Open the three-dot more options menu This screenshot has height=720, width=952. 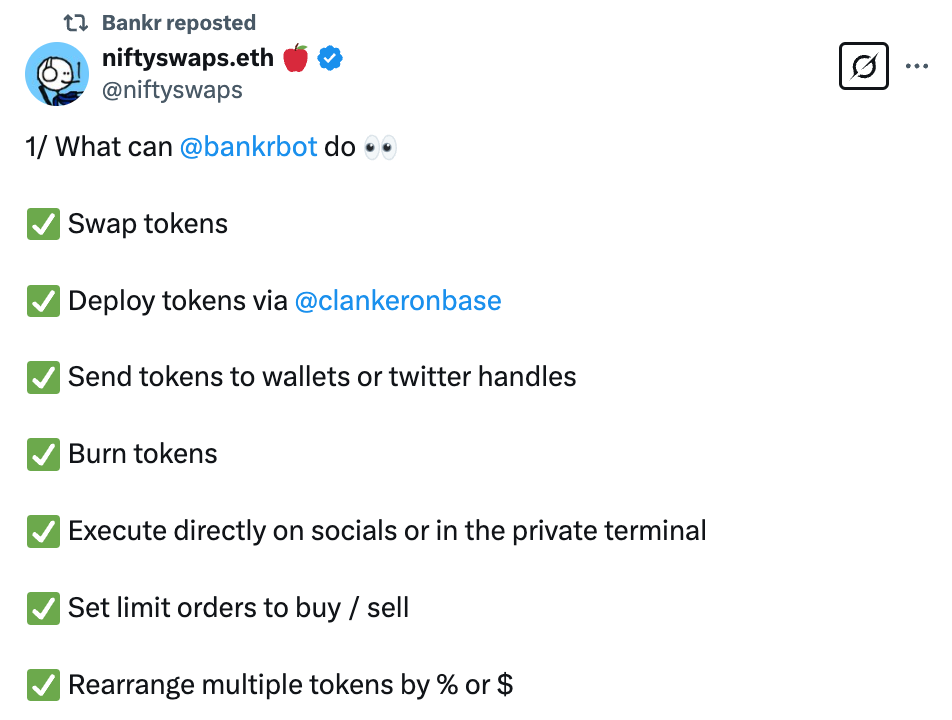[x=916, y=67]
